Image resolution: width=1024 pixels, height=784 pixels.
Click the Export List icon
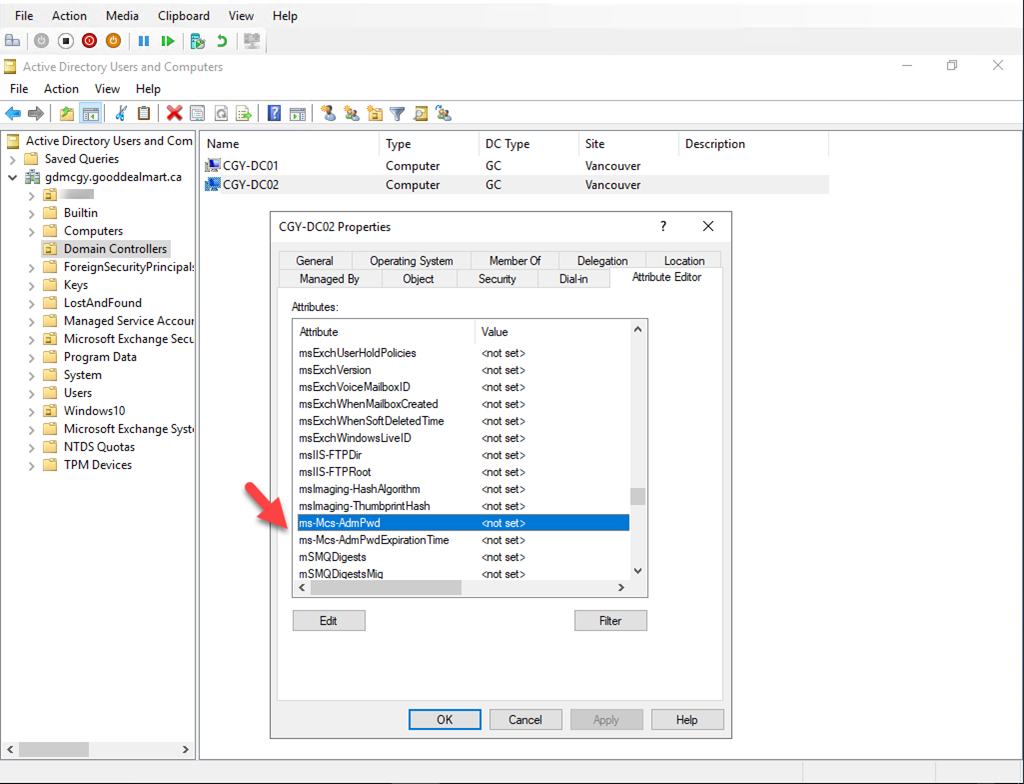(x=244, y=114)
